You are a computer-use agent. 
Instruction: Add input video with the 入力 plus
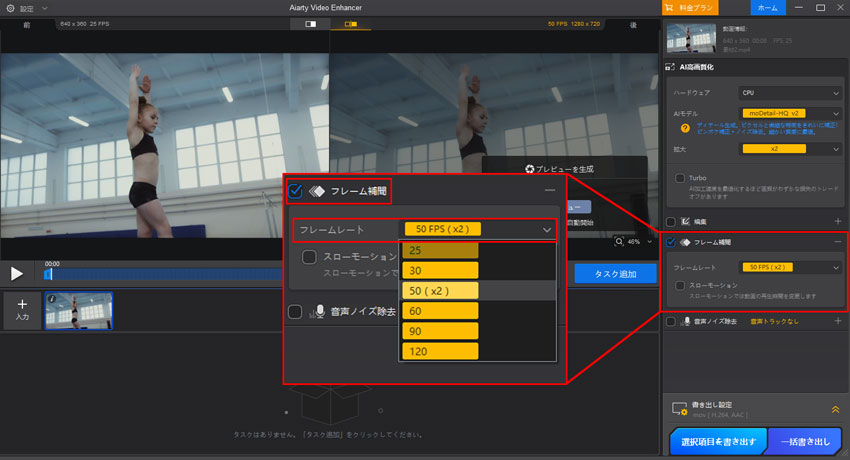tap(22, 310)
